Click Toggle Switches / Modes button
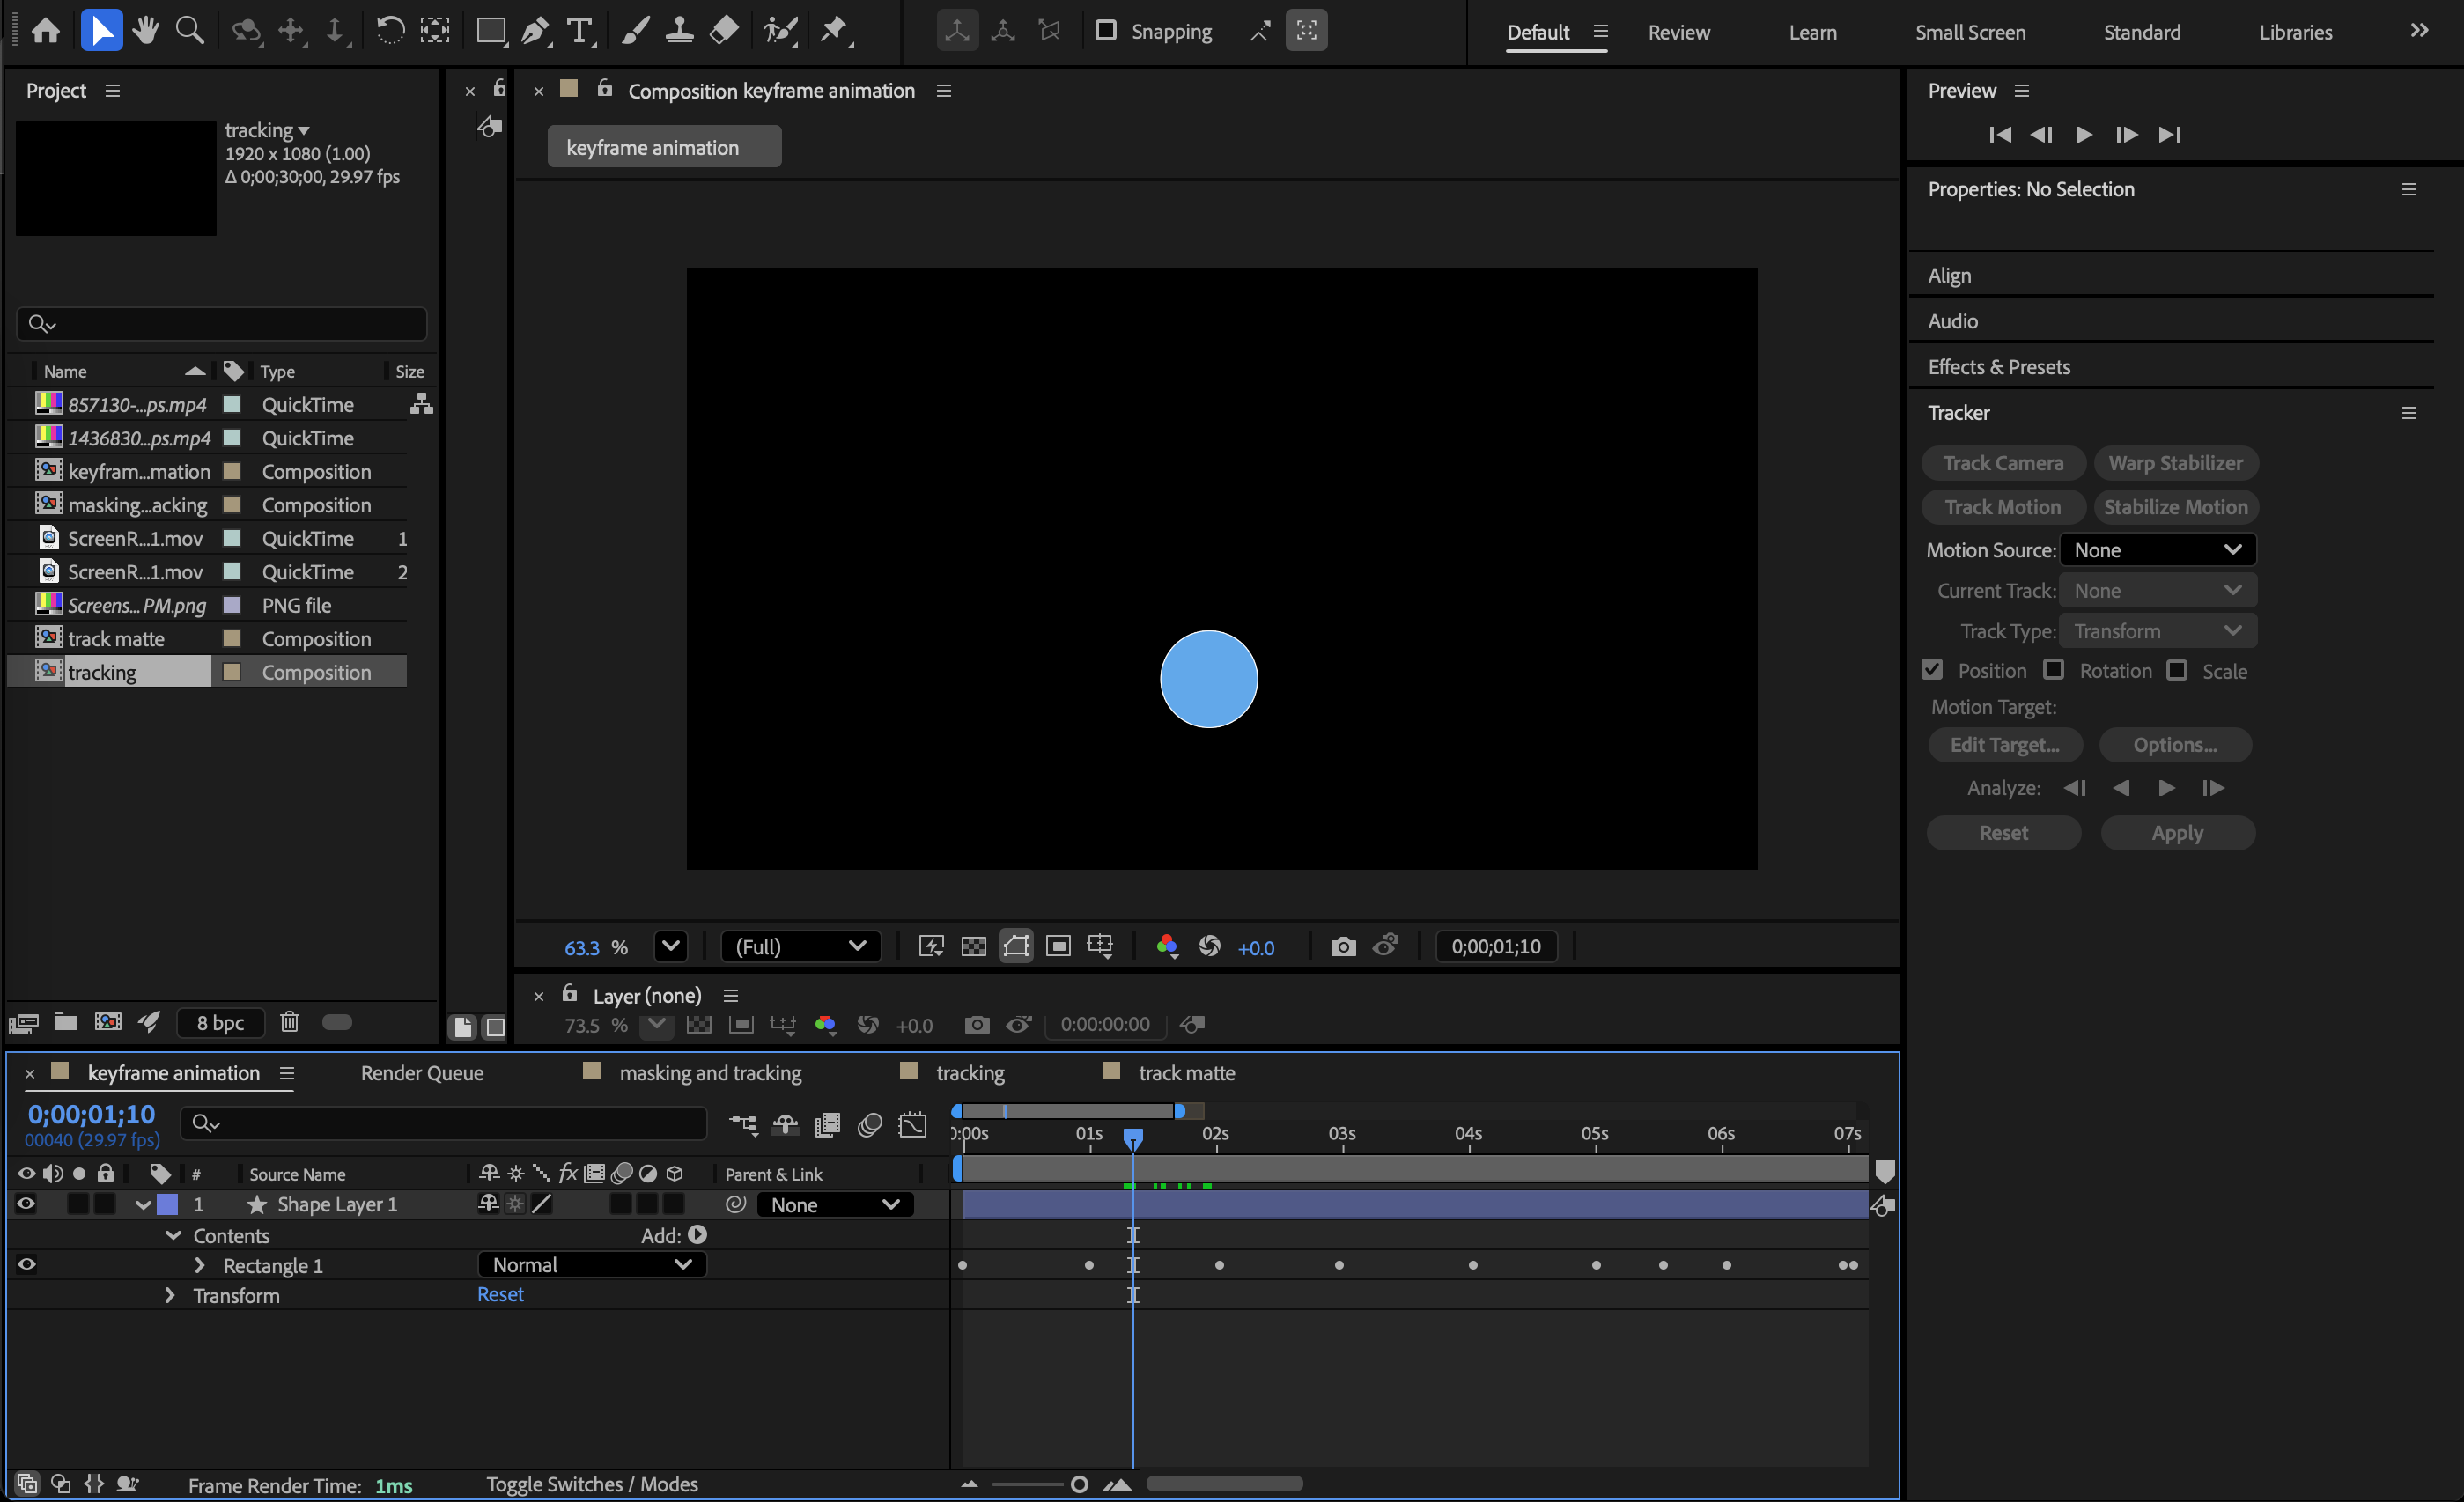 (x=592, y=1484)
